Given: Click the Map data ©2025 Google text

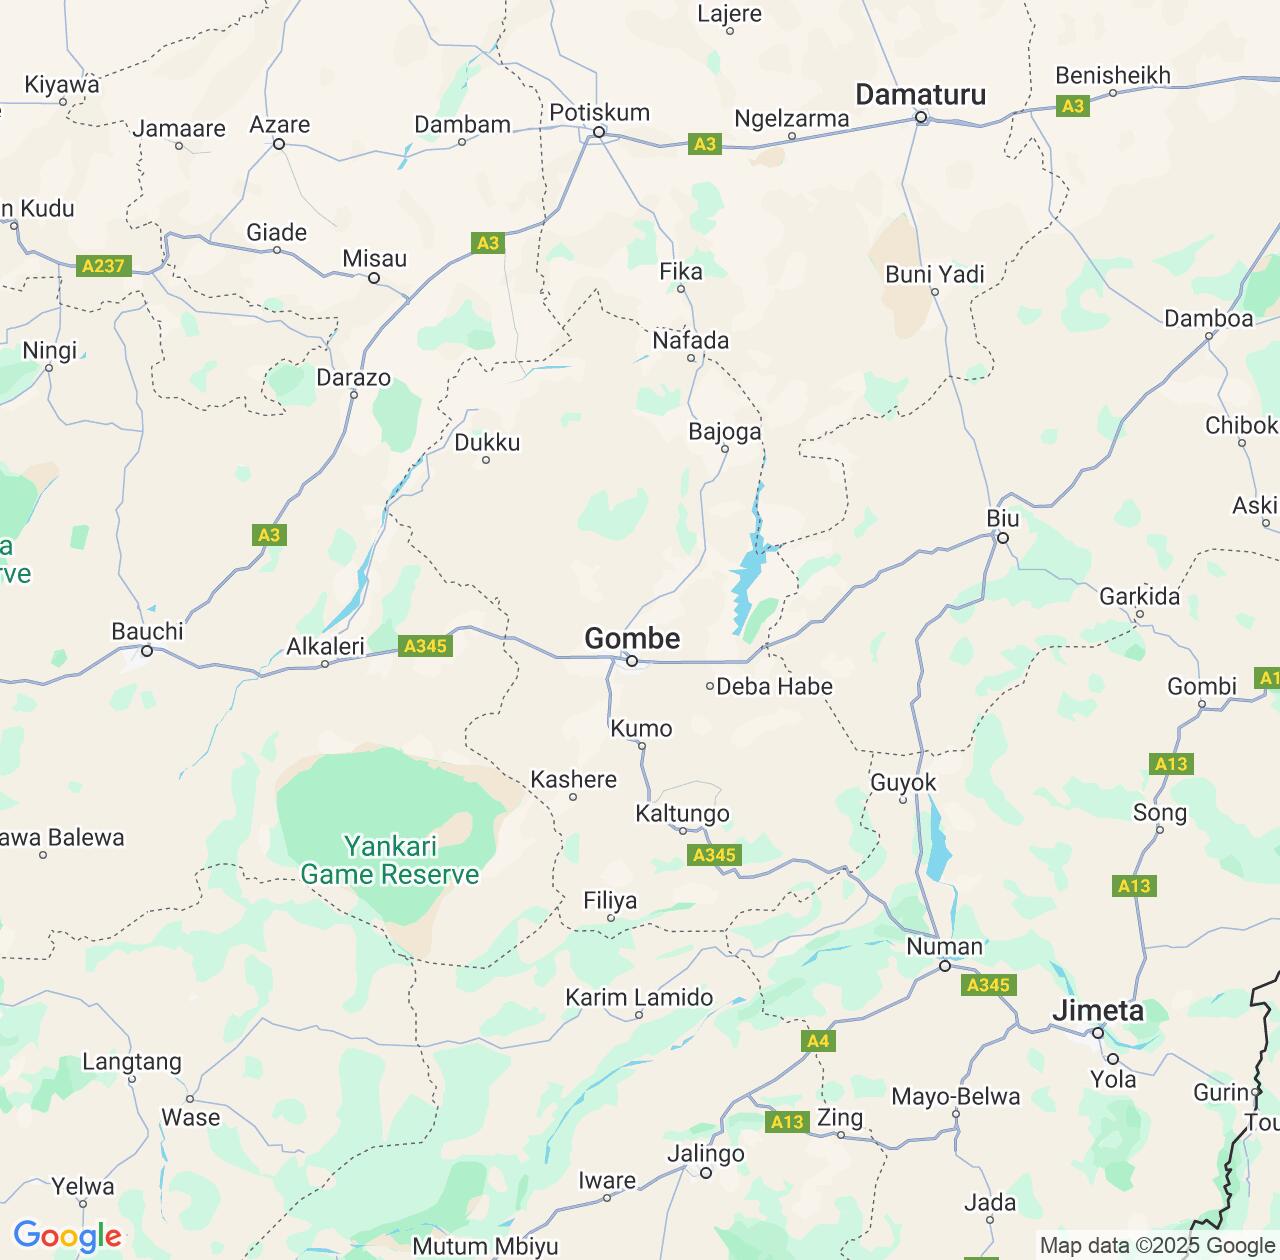Looking at the screenshot, I should [1157, 1246].
